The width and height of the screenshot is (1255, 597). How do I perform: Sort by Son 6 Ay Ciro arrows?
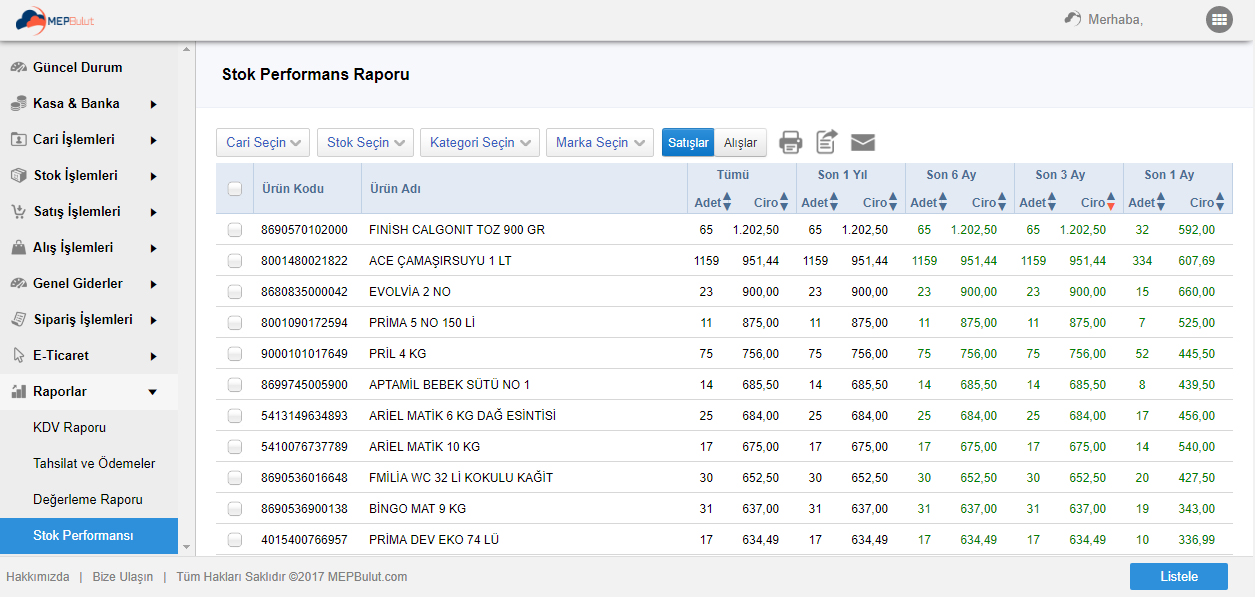[x=1003, y=202]
